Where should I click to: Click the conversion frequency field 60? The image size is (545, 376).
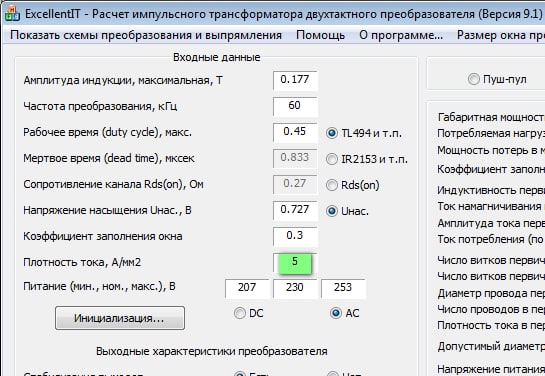click(295, 106)
